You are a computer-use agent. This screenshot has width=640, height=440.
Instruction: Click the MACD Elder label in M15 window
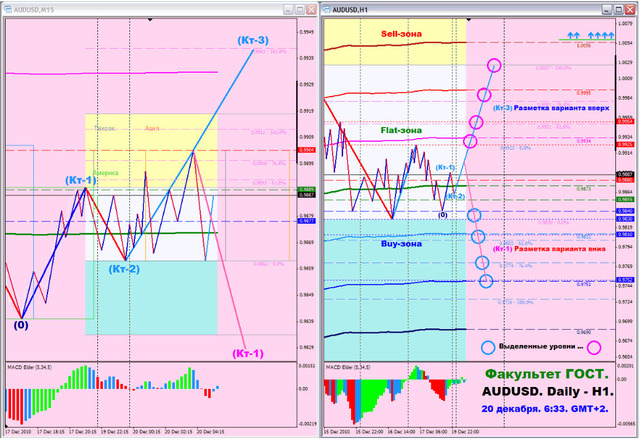point(29,367)
